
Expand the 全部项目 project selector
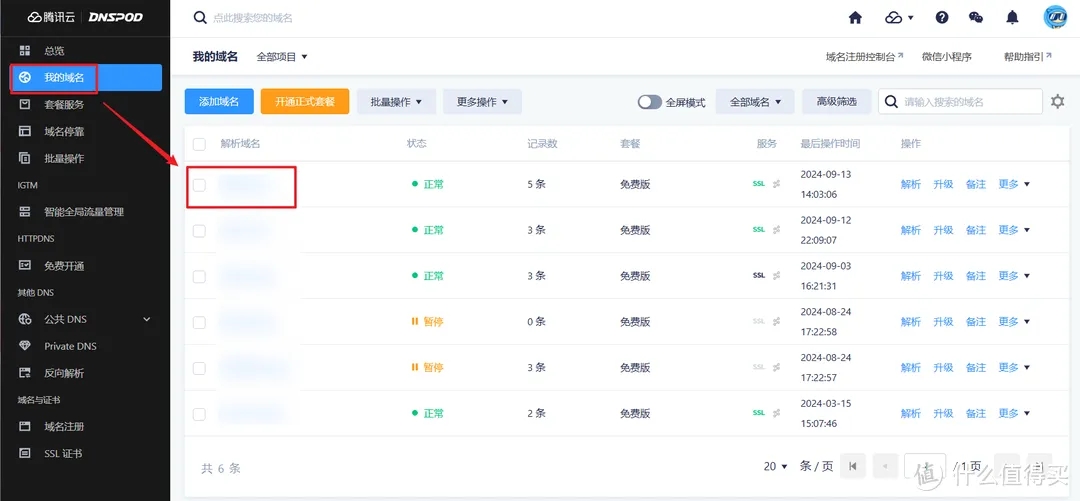pyautogui.click(x=282, y=57)
